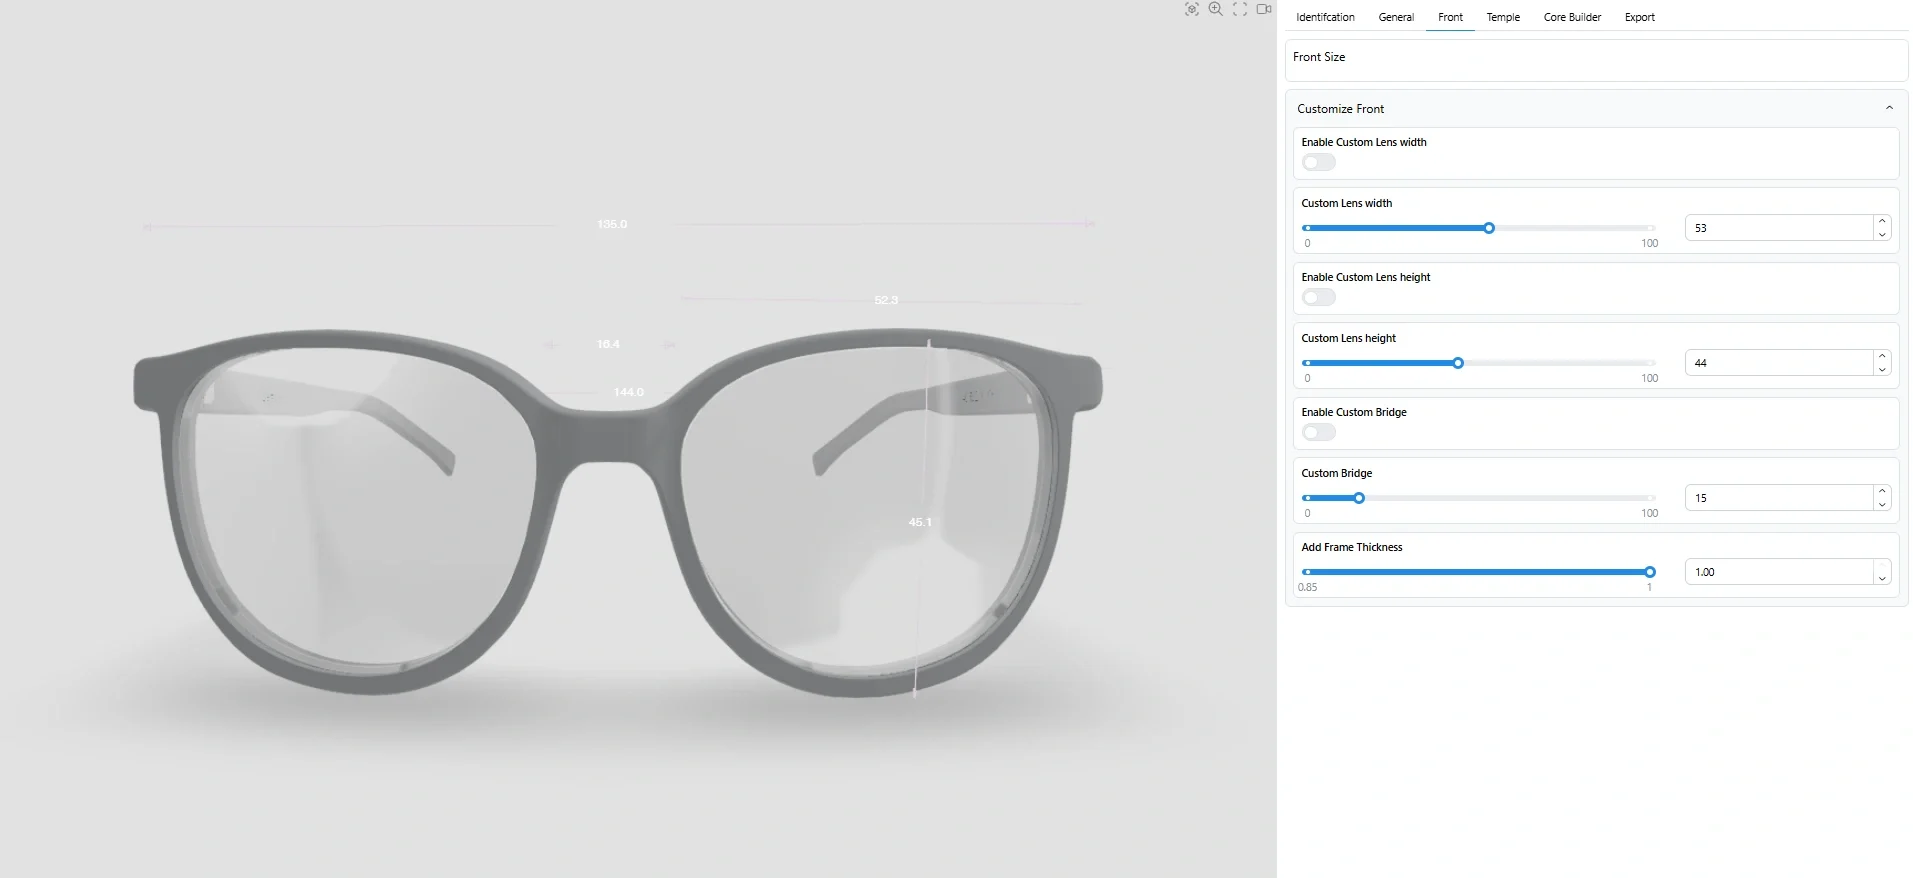Click the 135.0 width dimension label
This screenshot has height=878, width=1913.
point(612,224)
